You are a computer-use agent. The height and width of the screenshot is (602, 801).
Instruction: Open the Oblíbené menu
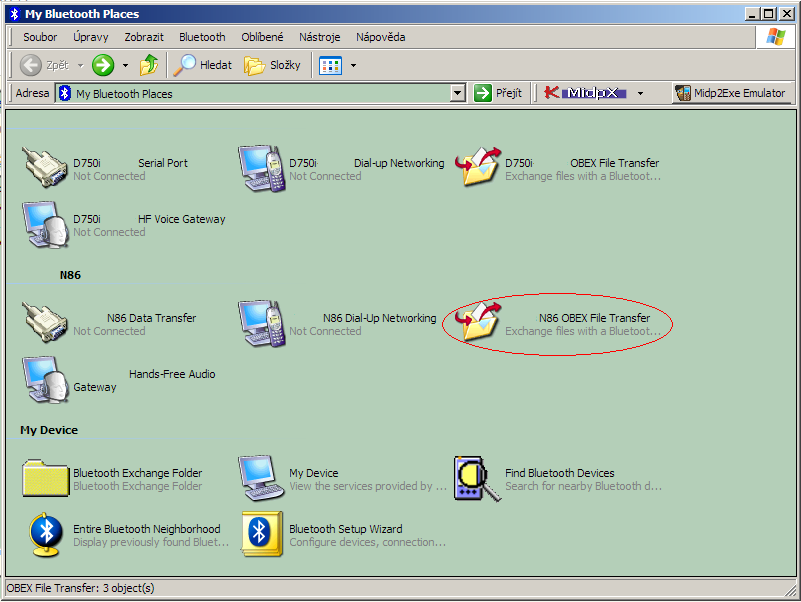[x=262, y=37]
